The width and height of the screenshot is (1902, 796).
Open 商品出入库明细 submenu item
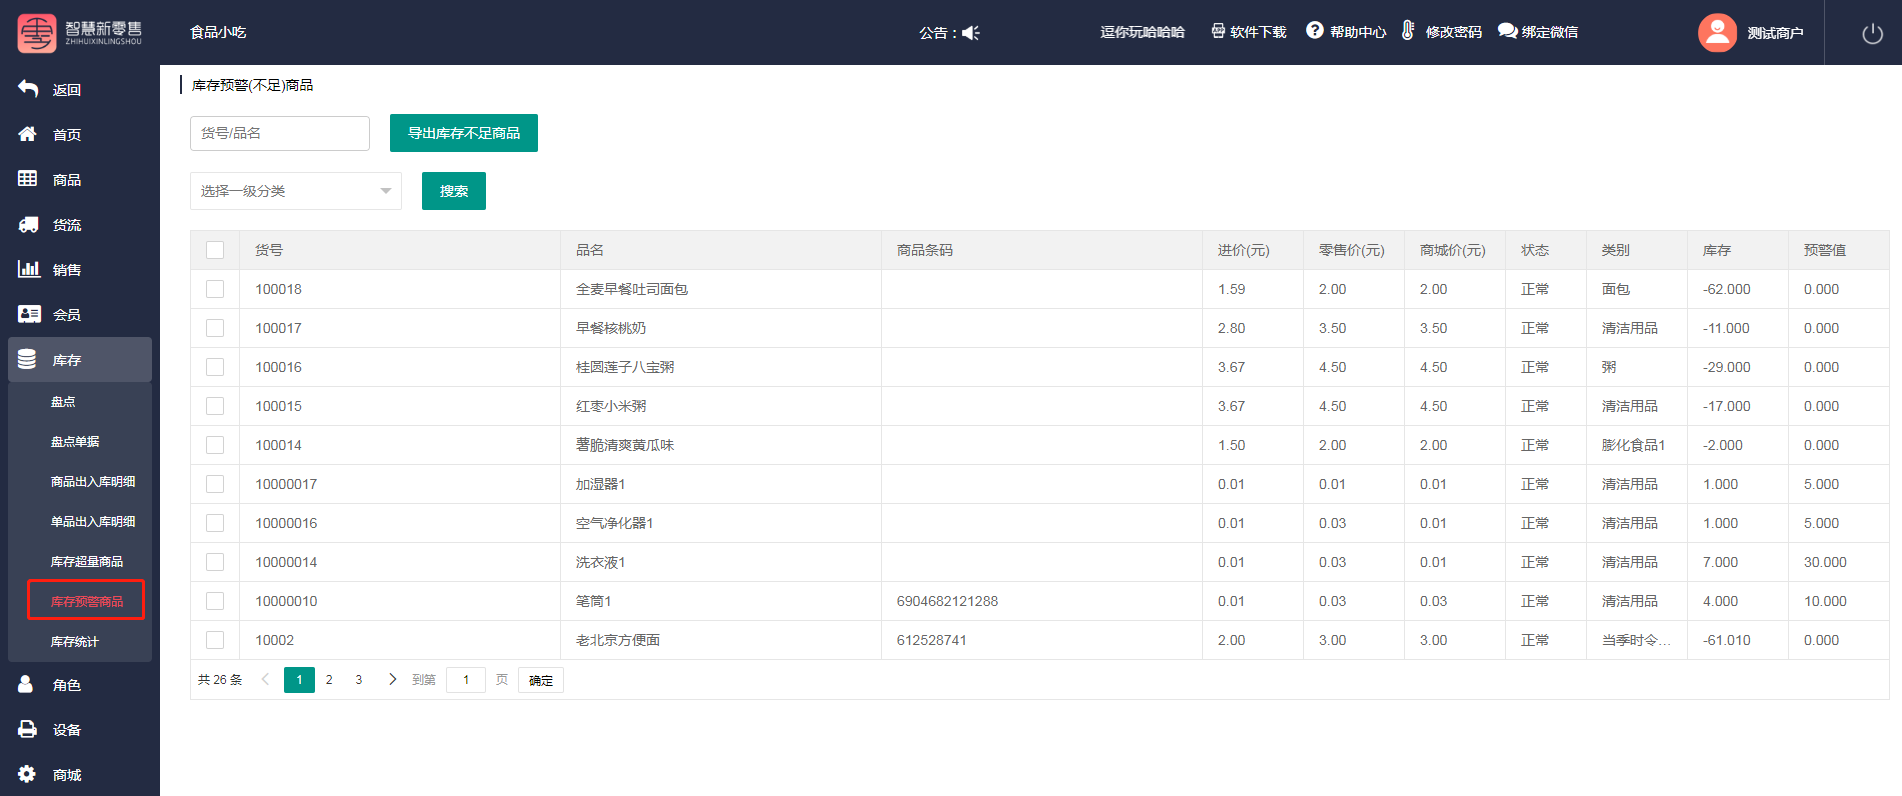pyautogui.click(x=93, y=482)
